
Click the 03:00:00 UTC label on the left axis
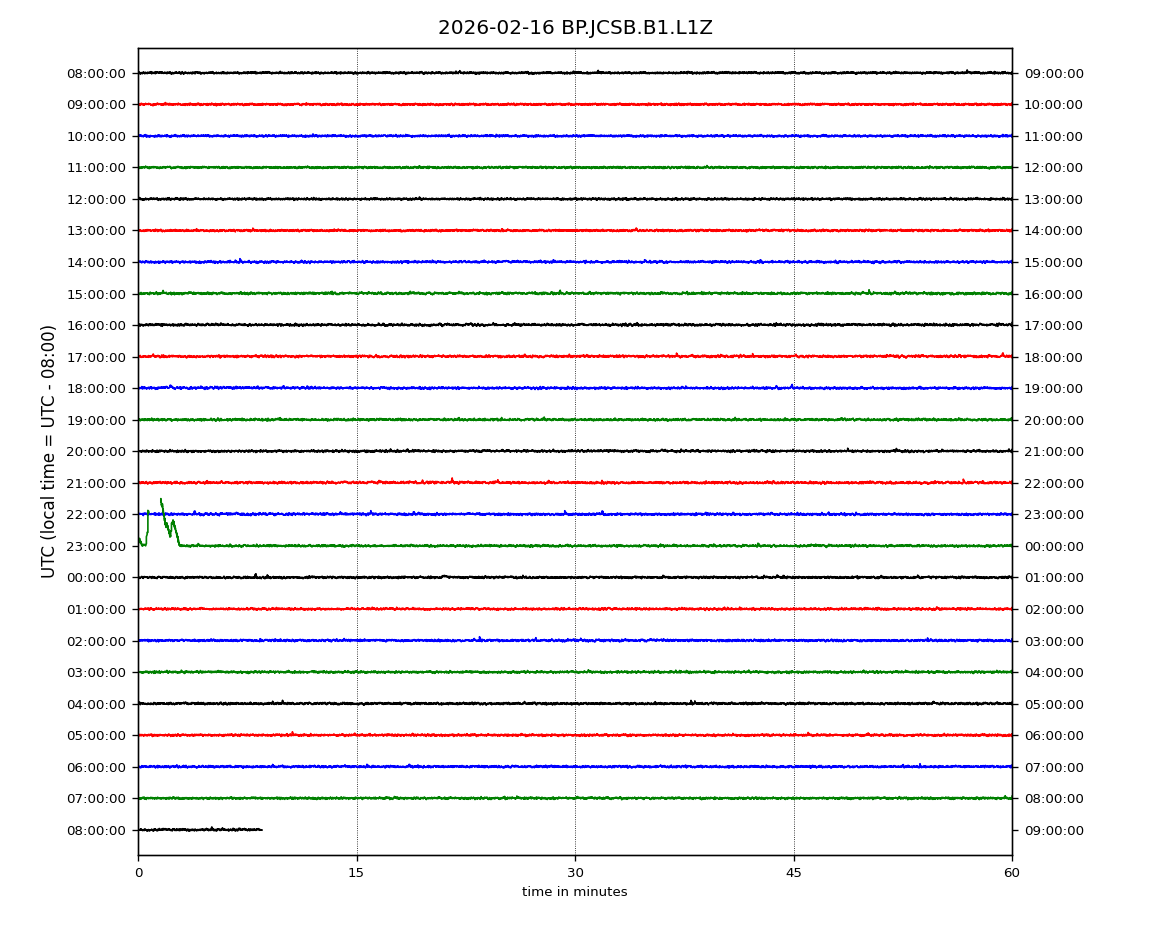[97, 672]
